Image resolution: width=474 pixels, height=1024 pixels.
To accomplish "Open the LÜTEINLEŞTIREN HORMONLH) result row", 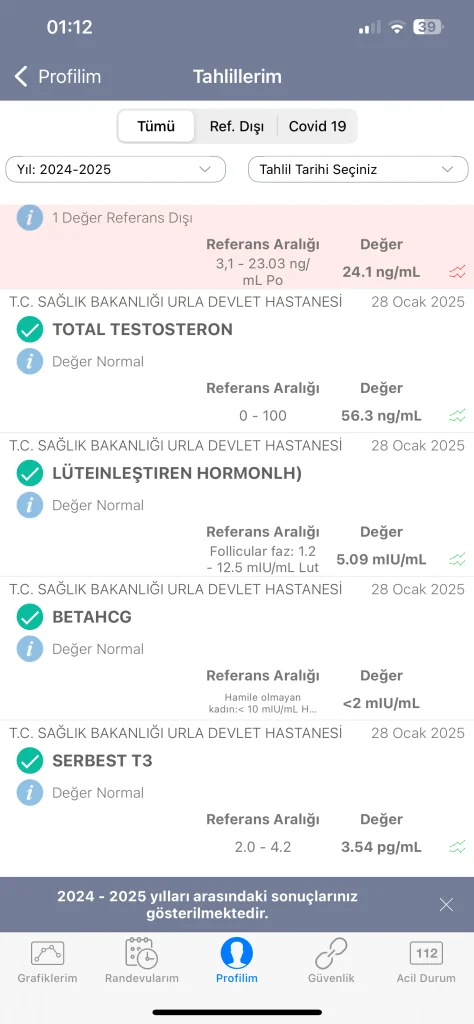I will coord(237,505).
